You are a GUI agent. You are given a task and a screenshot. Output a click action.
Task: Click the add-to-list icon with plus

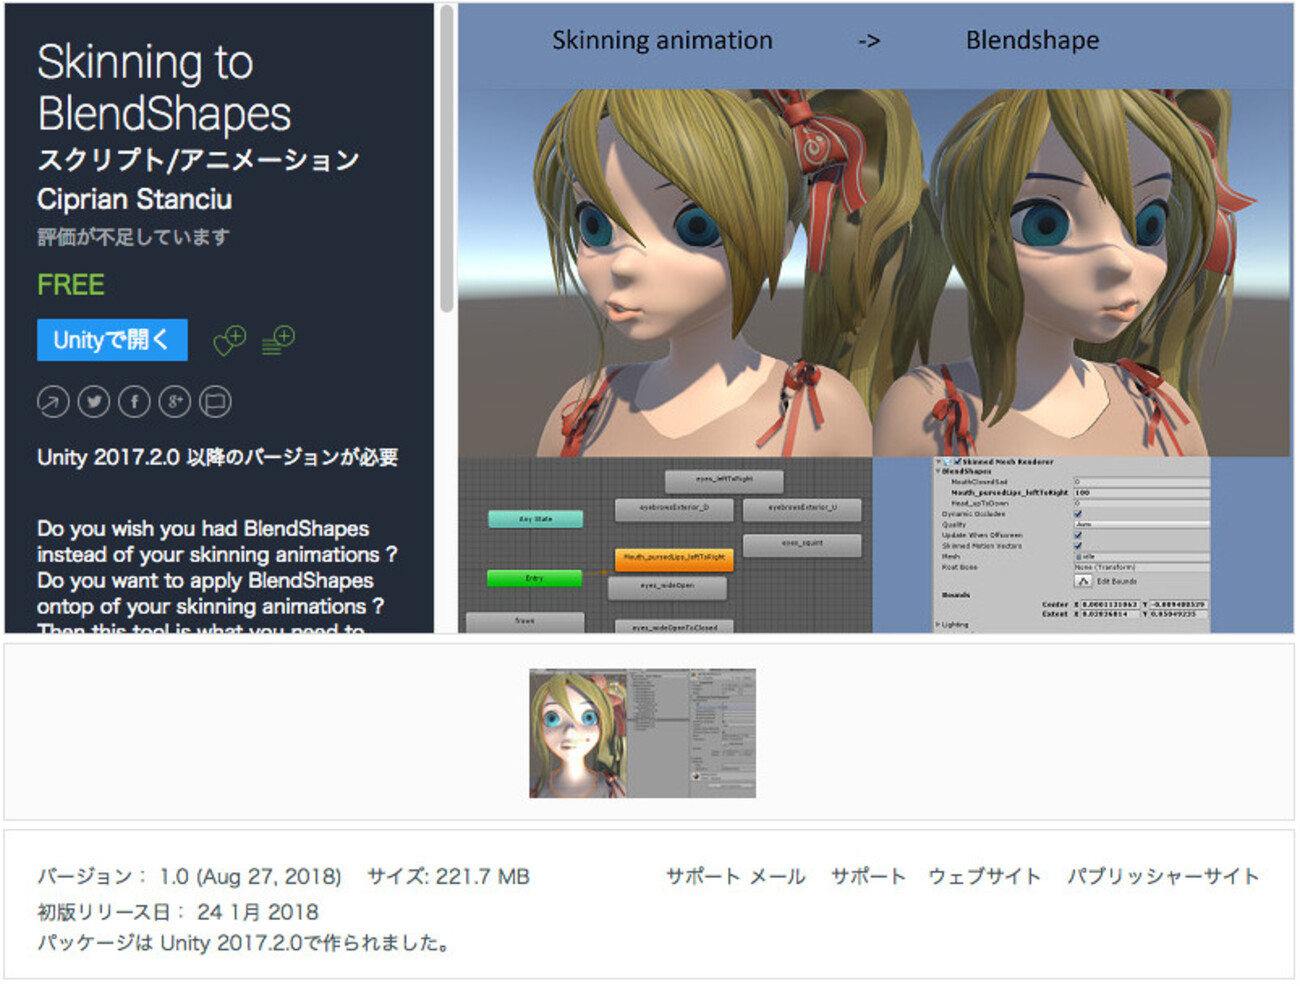point(278,341)
